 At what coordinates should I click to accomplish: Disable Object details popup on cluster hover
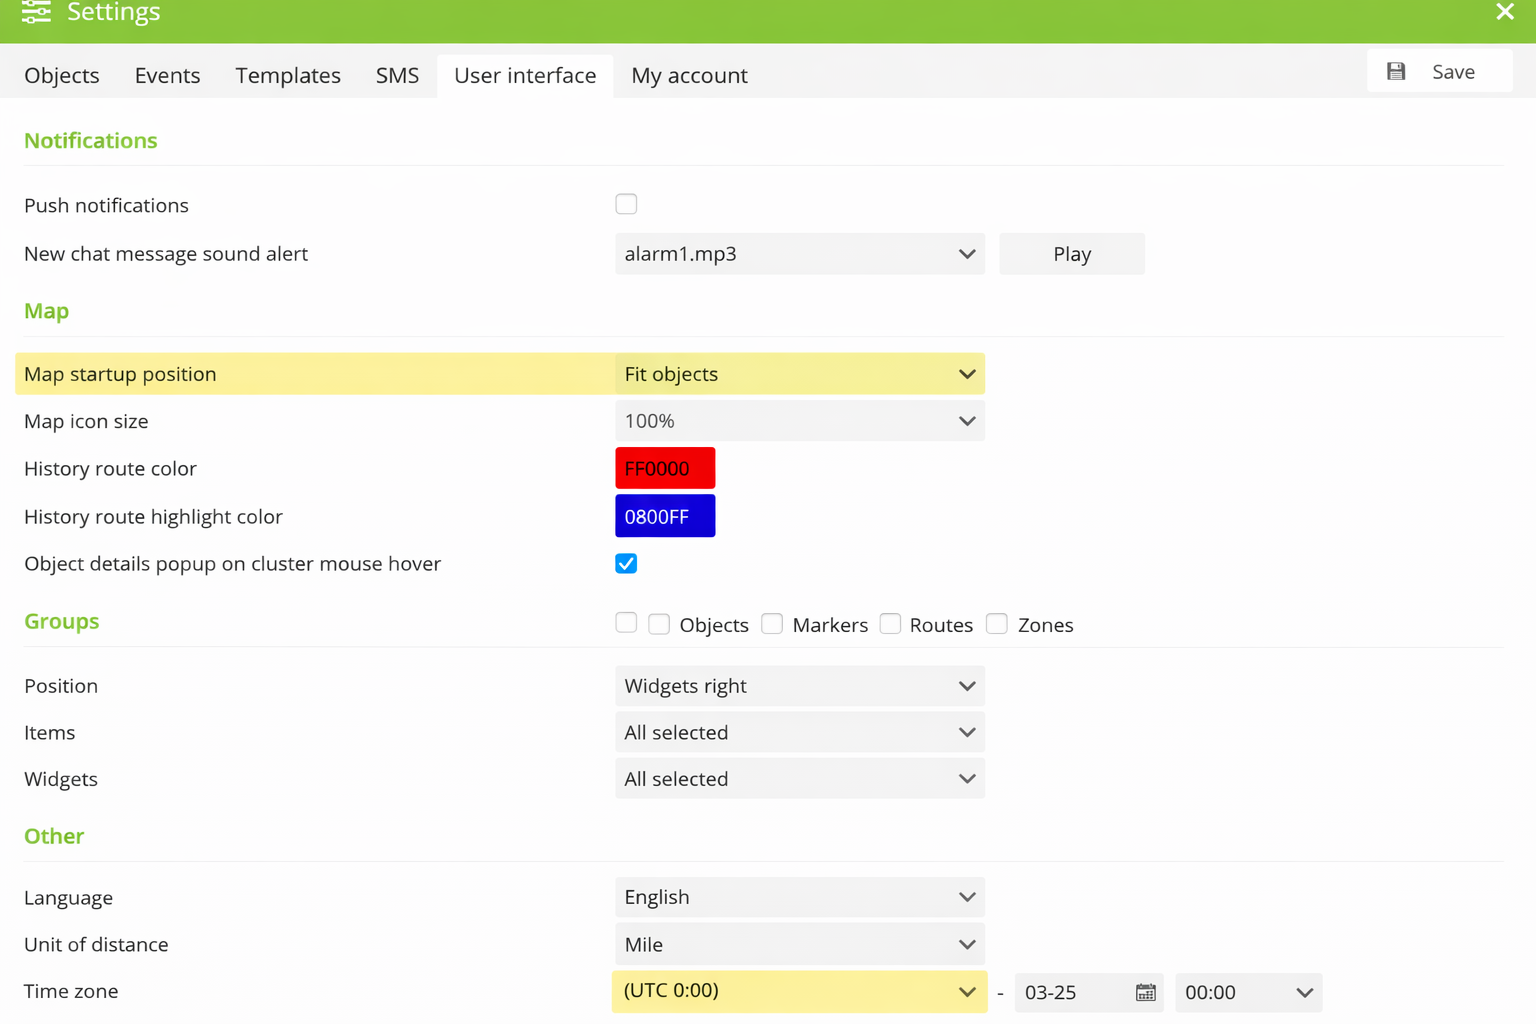(626, 563)
